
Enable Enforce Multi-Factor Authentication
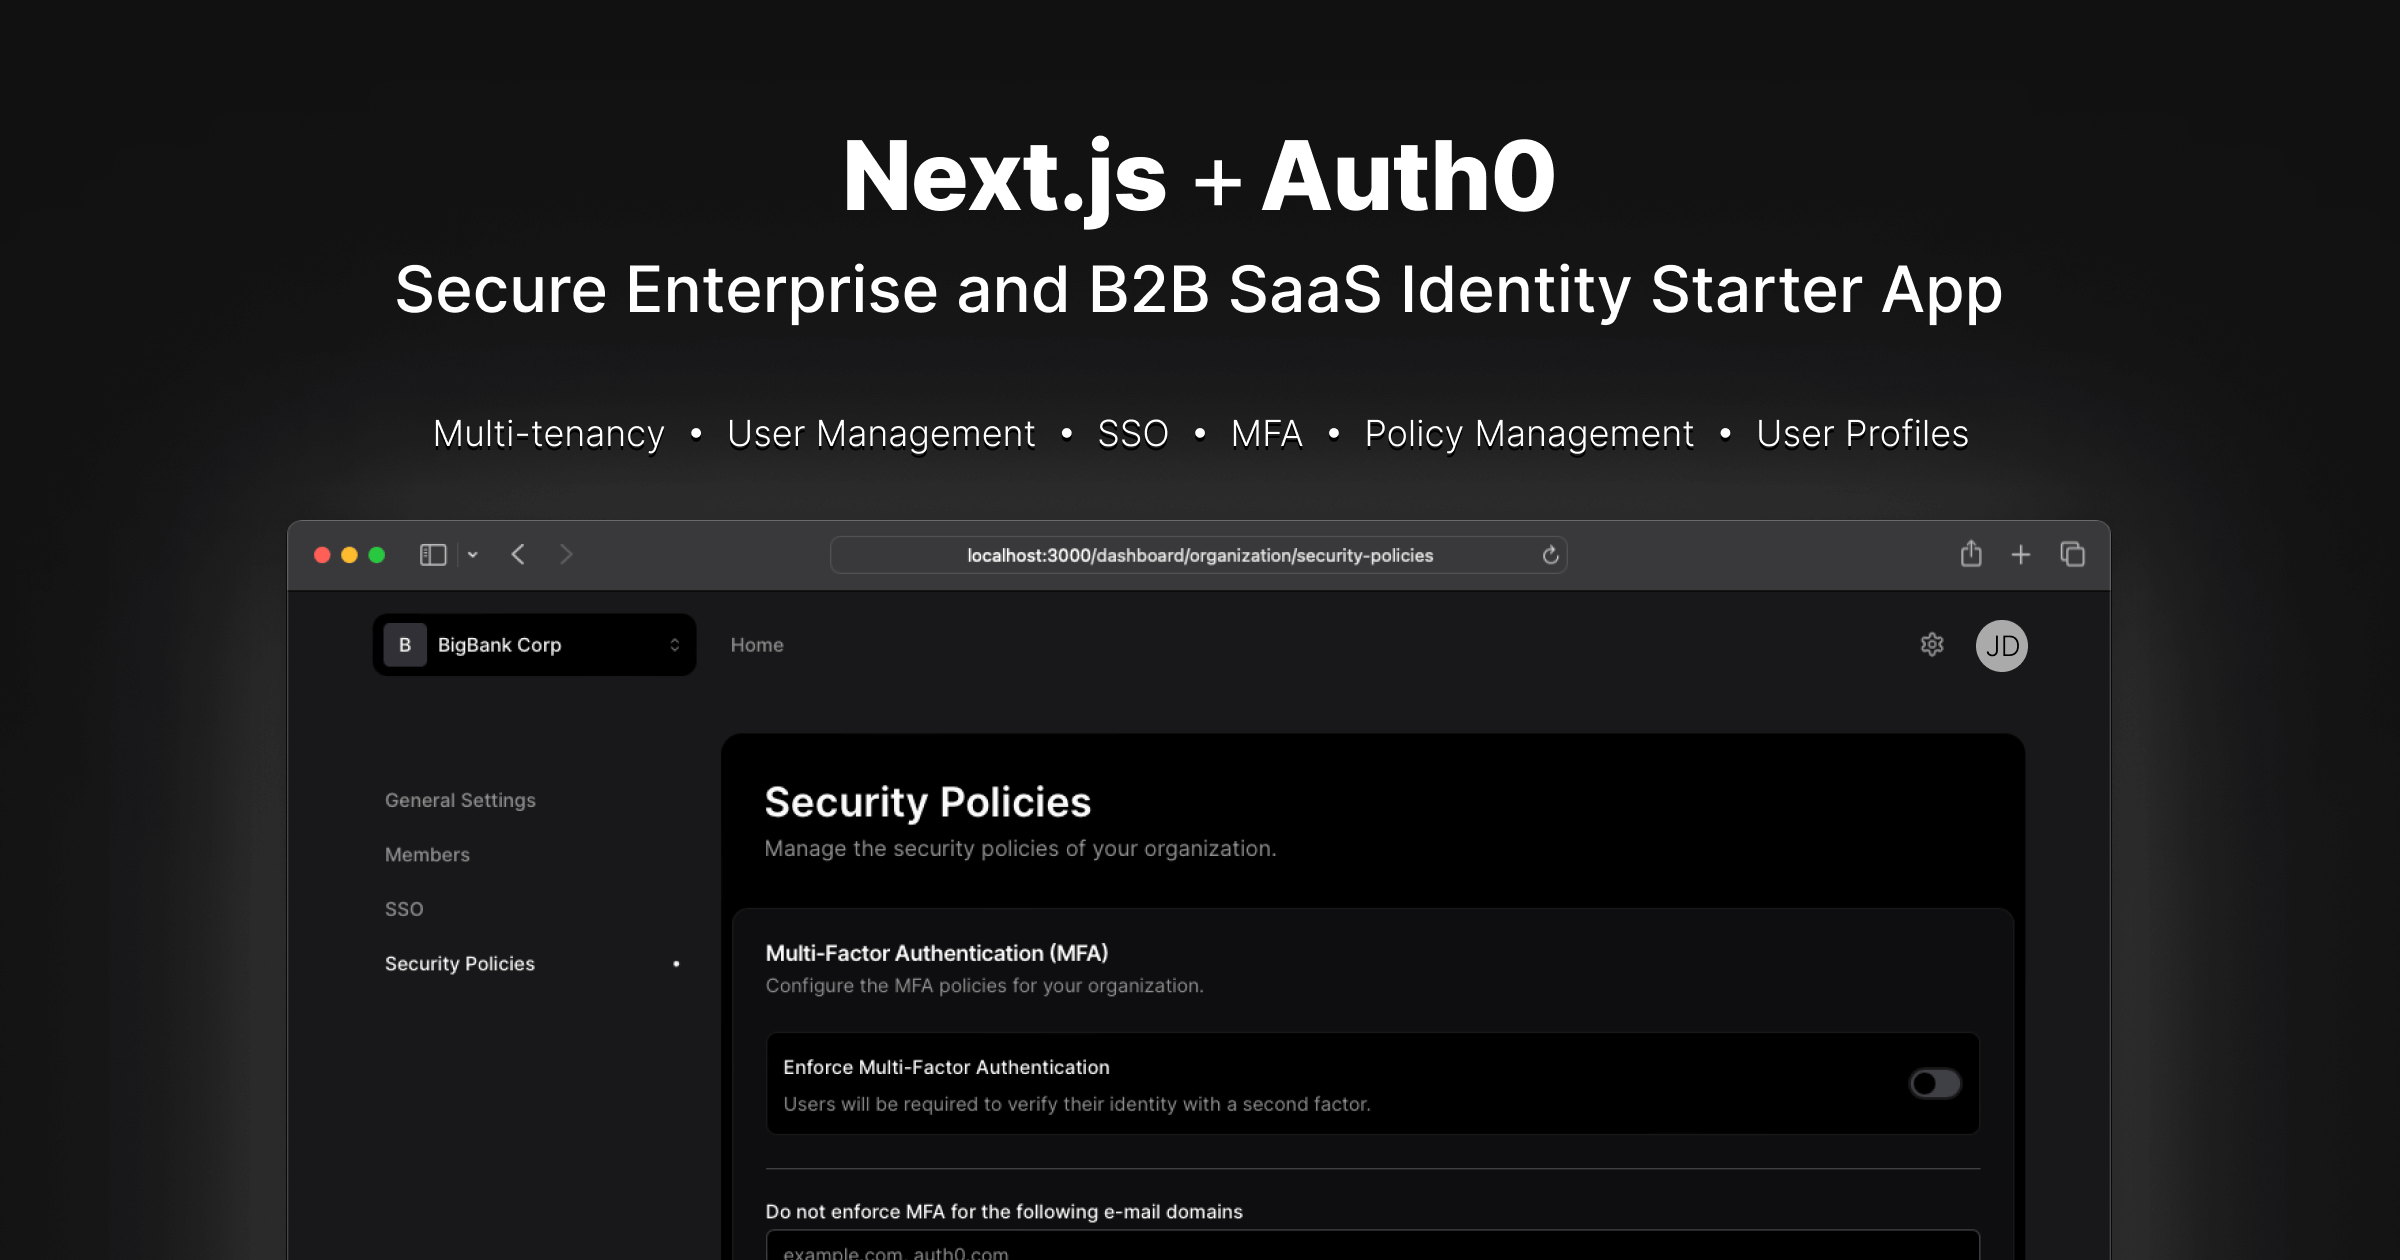[x=1934, y=1083]
